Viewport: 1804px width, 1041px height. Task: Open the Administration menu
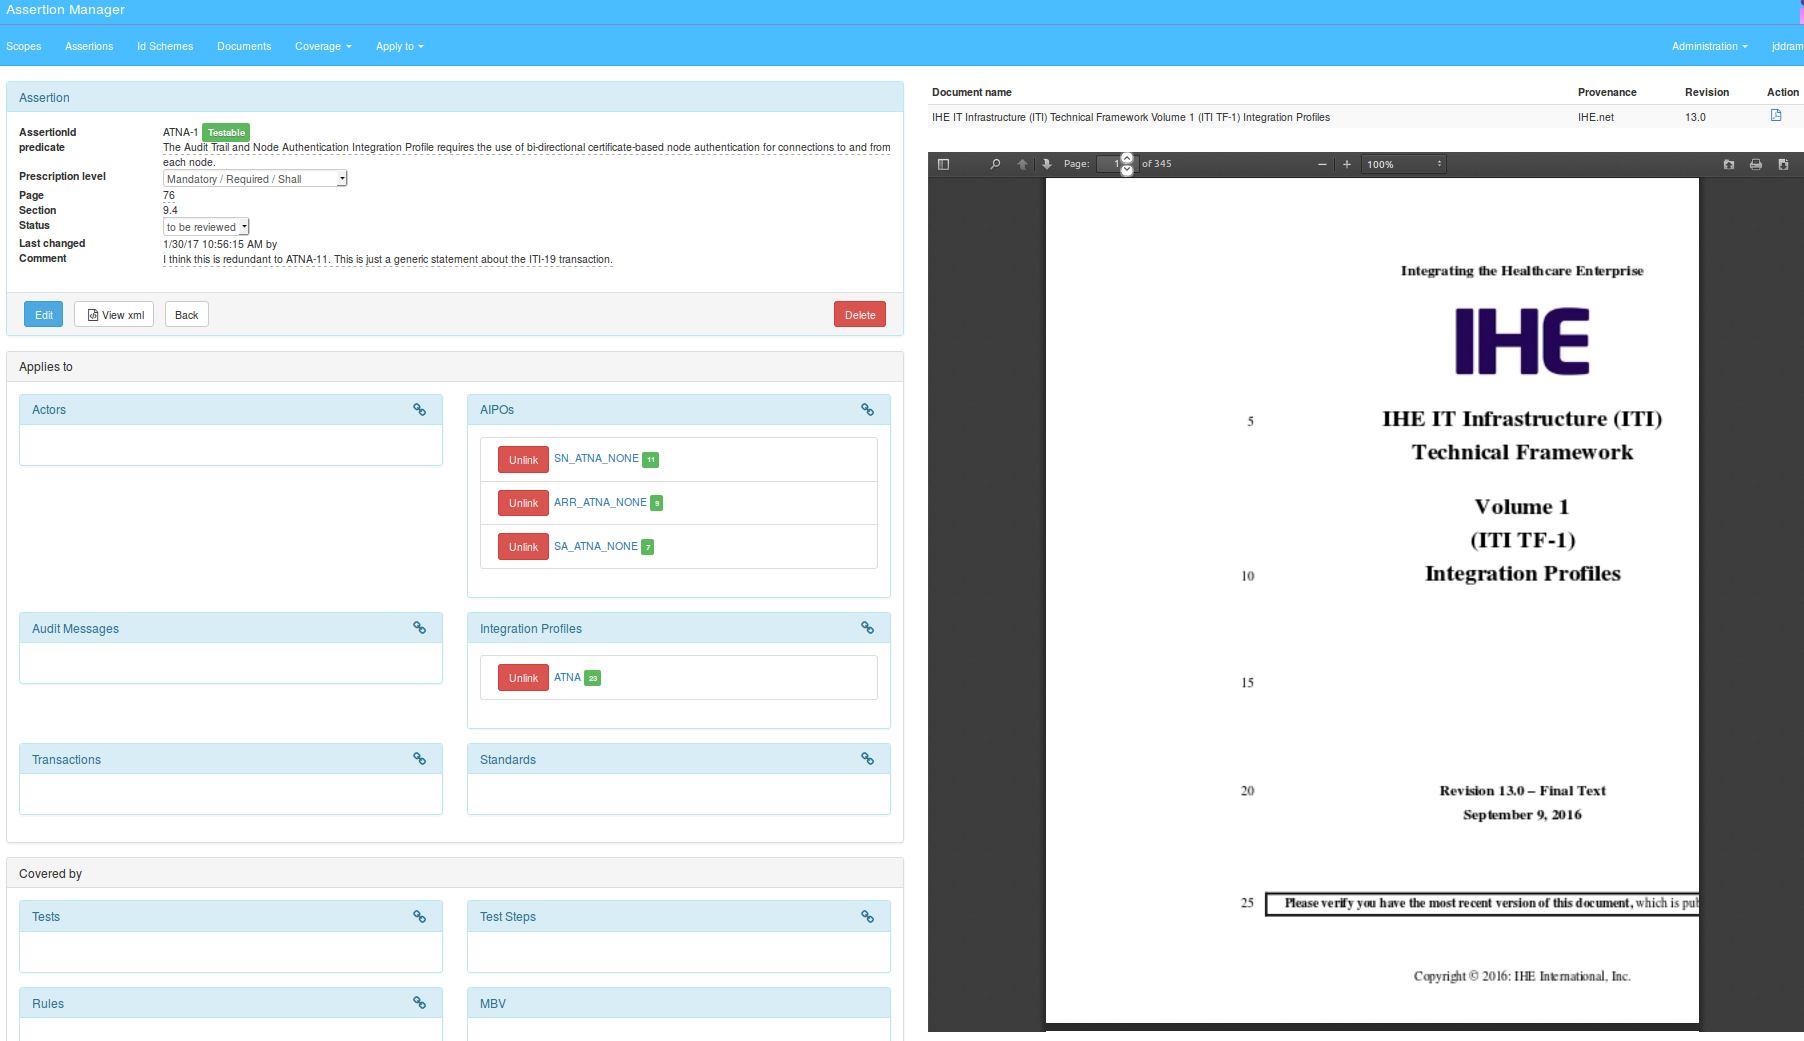[1709, 46]
